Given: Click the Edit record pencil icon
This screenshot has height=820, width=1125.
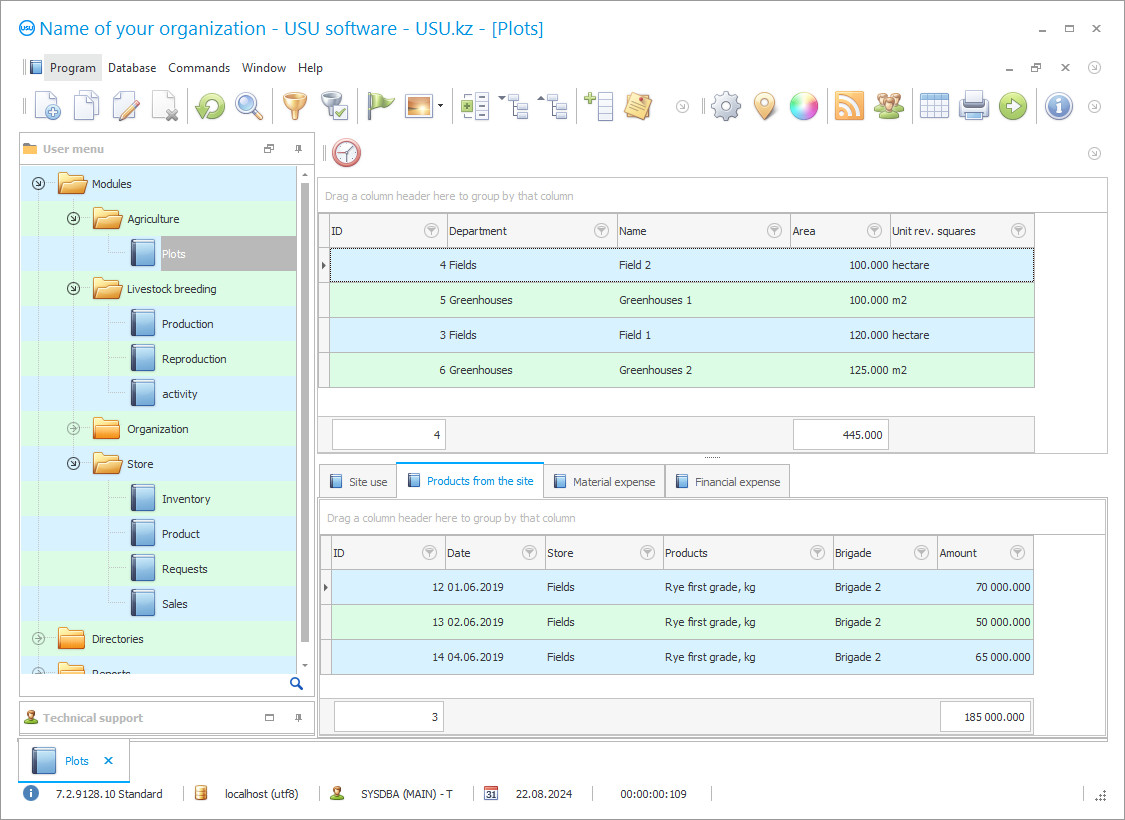Looking at the screenshot, I should [x=126, y=106].
